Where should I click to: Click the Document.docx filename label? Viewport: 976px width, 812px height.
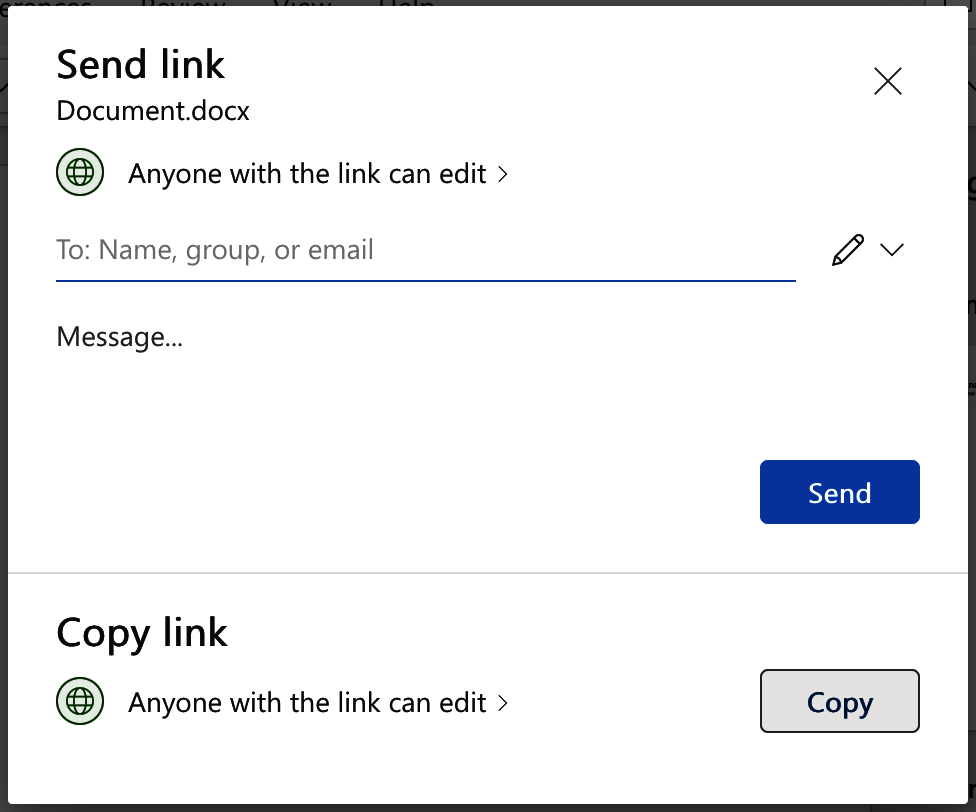[152, 111]
